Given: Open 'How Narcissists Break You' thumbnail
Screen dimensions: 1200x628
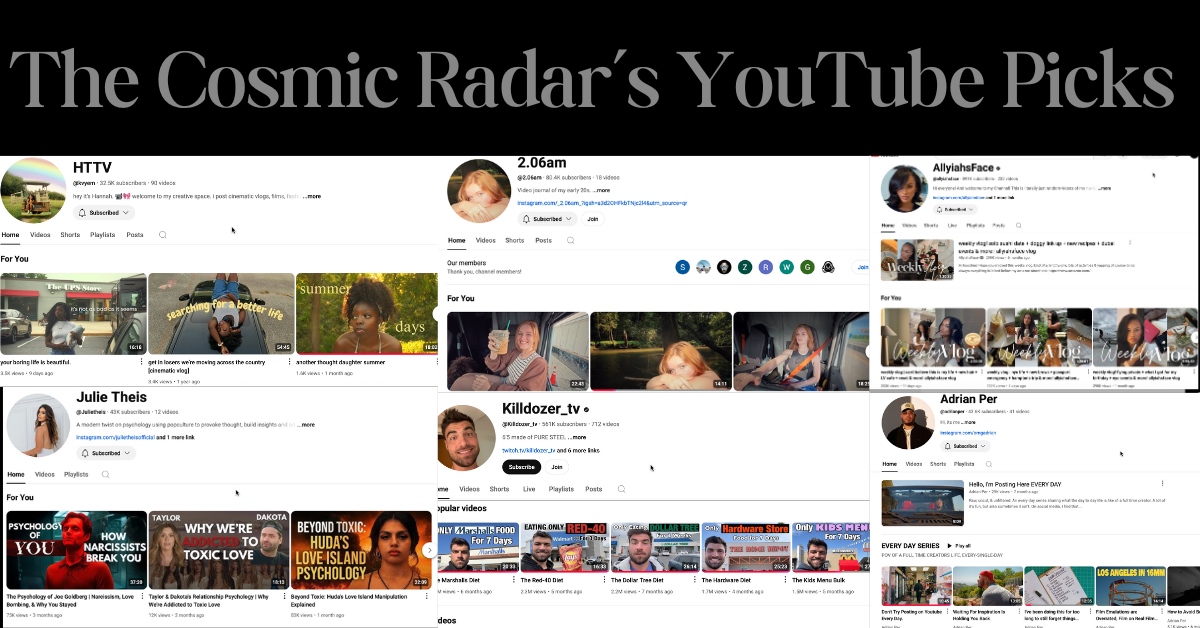Looking at the screenshot, I should tap(76, 550).
